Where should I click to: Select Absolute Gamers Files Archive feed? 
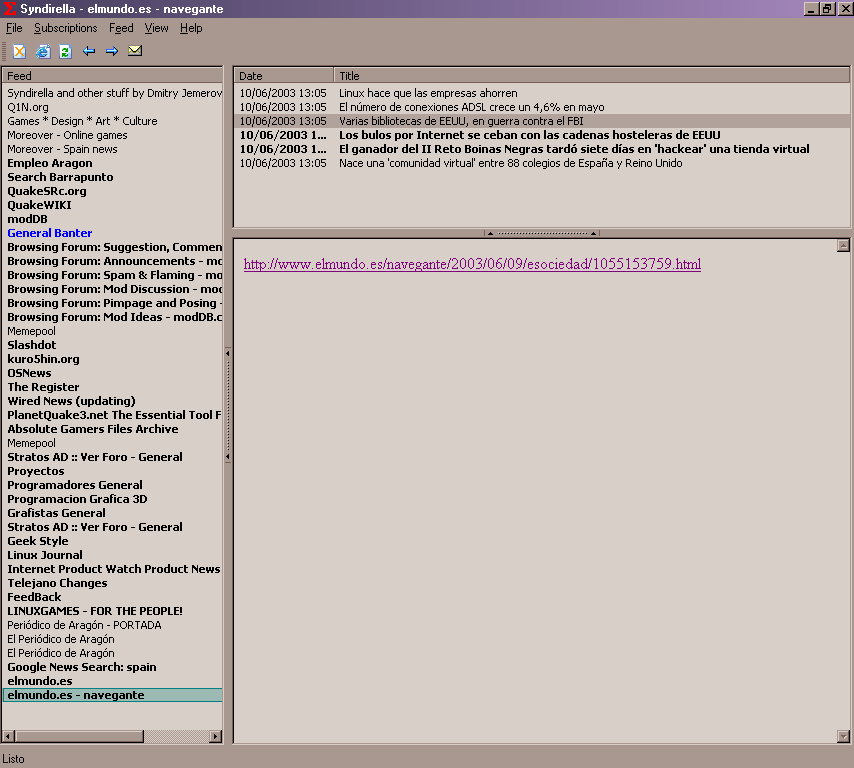point(113,429)
